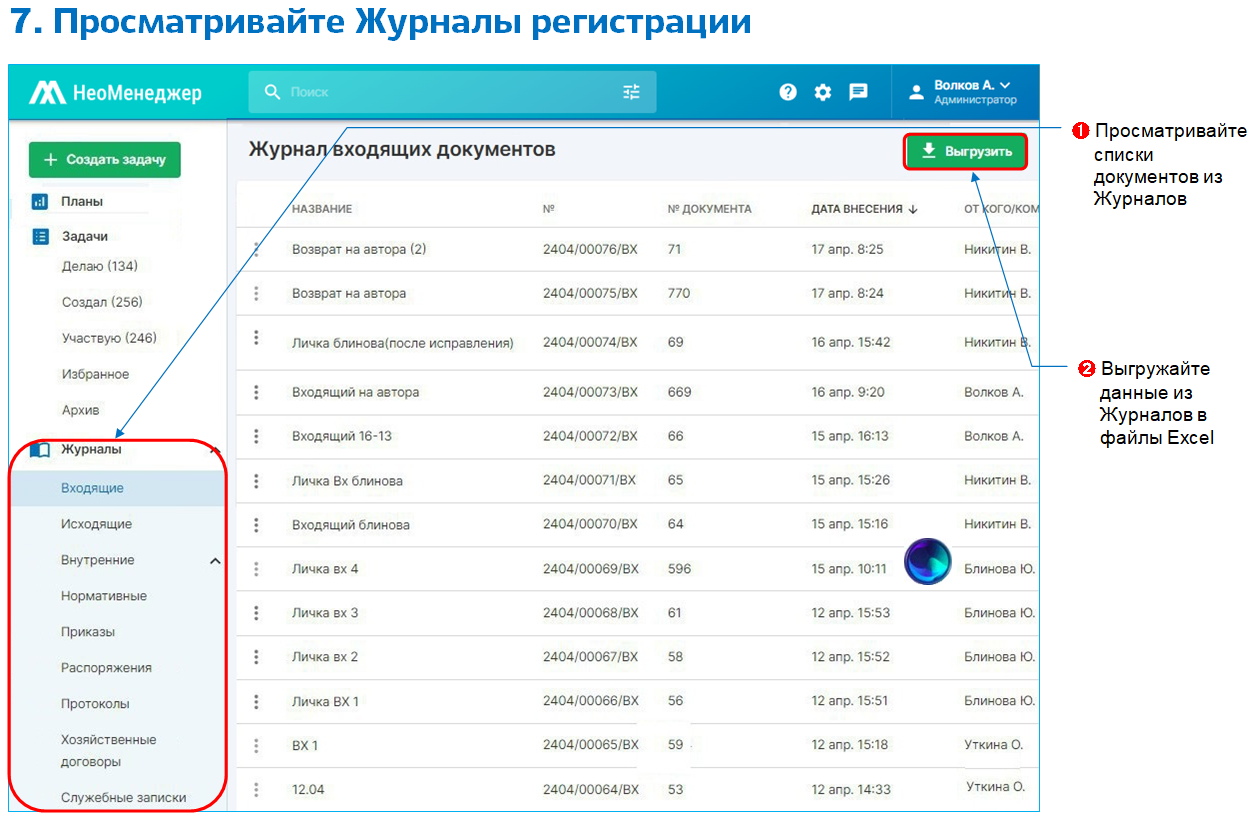This screenshot has width=1258, height=820.
Task: Sort by Дата внесения column header
Action: pyautogui.click(x=863, y=209)
